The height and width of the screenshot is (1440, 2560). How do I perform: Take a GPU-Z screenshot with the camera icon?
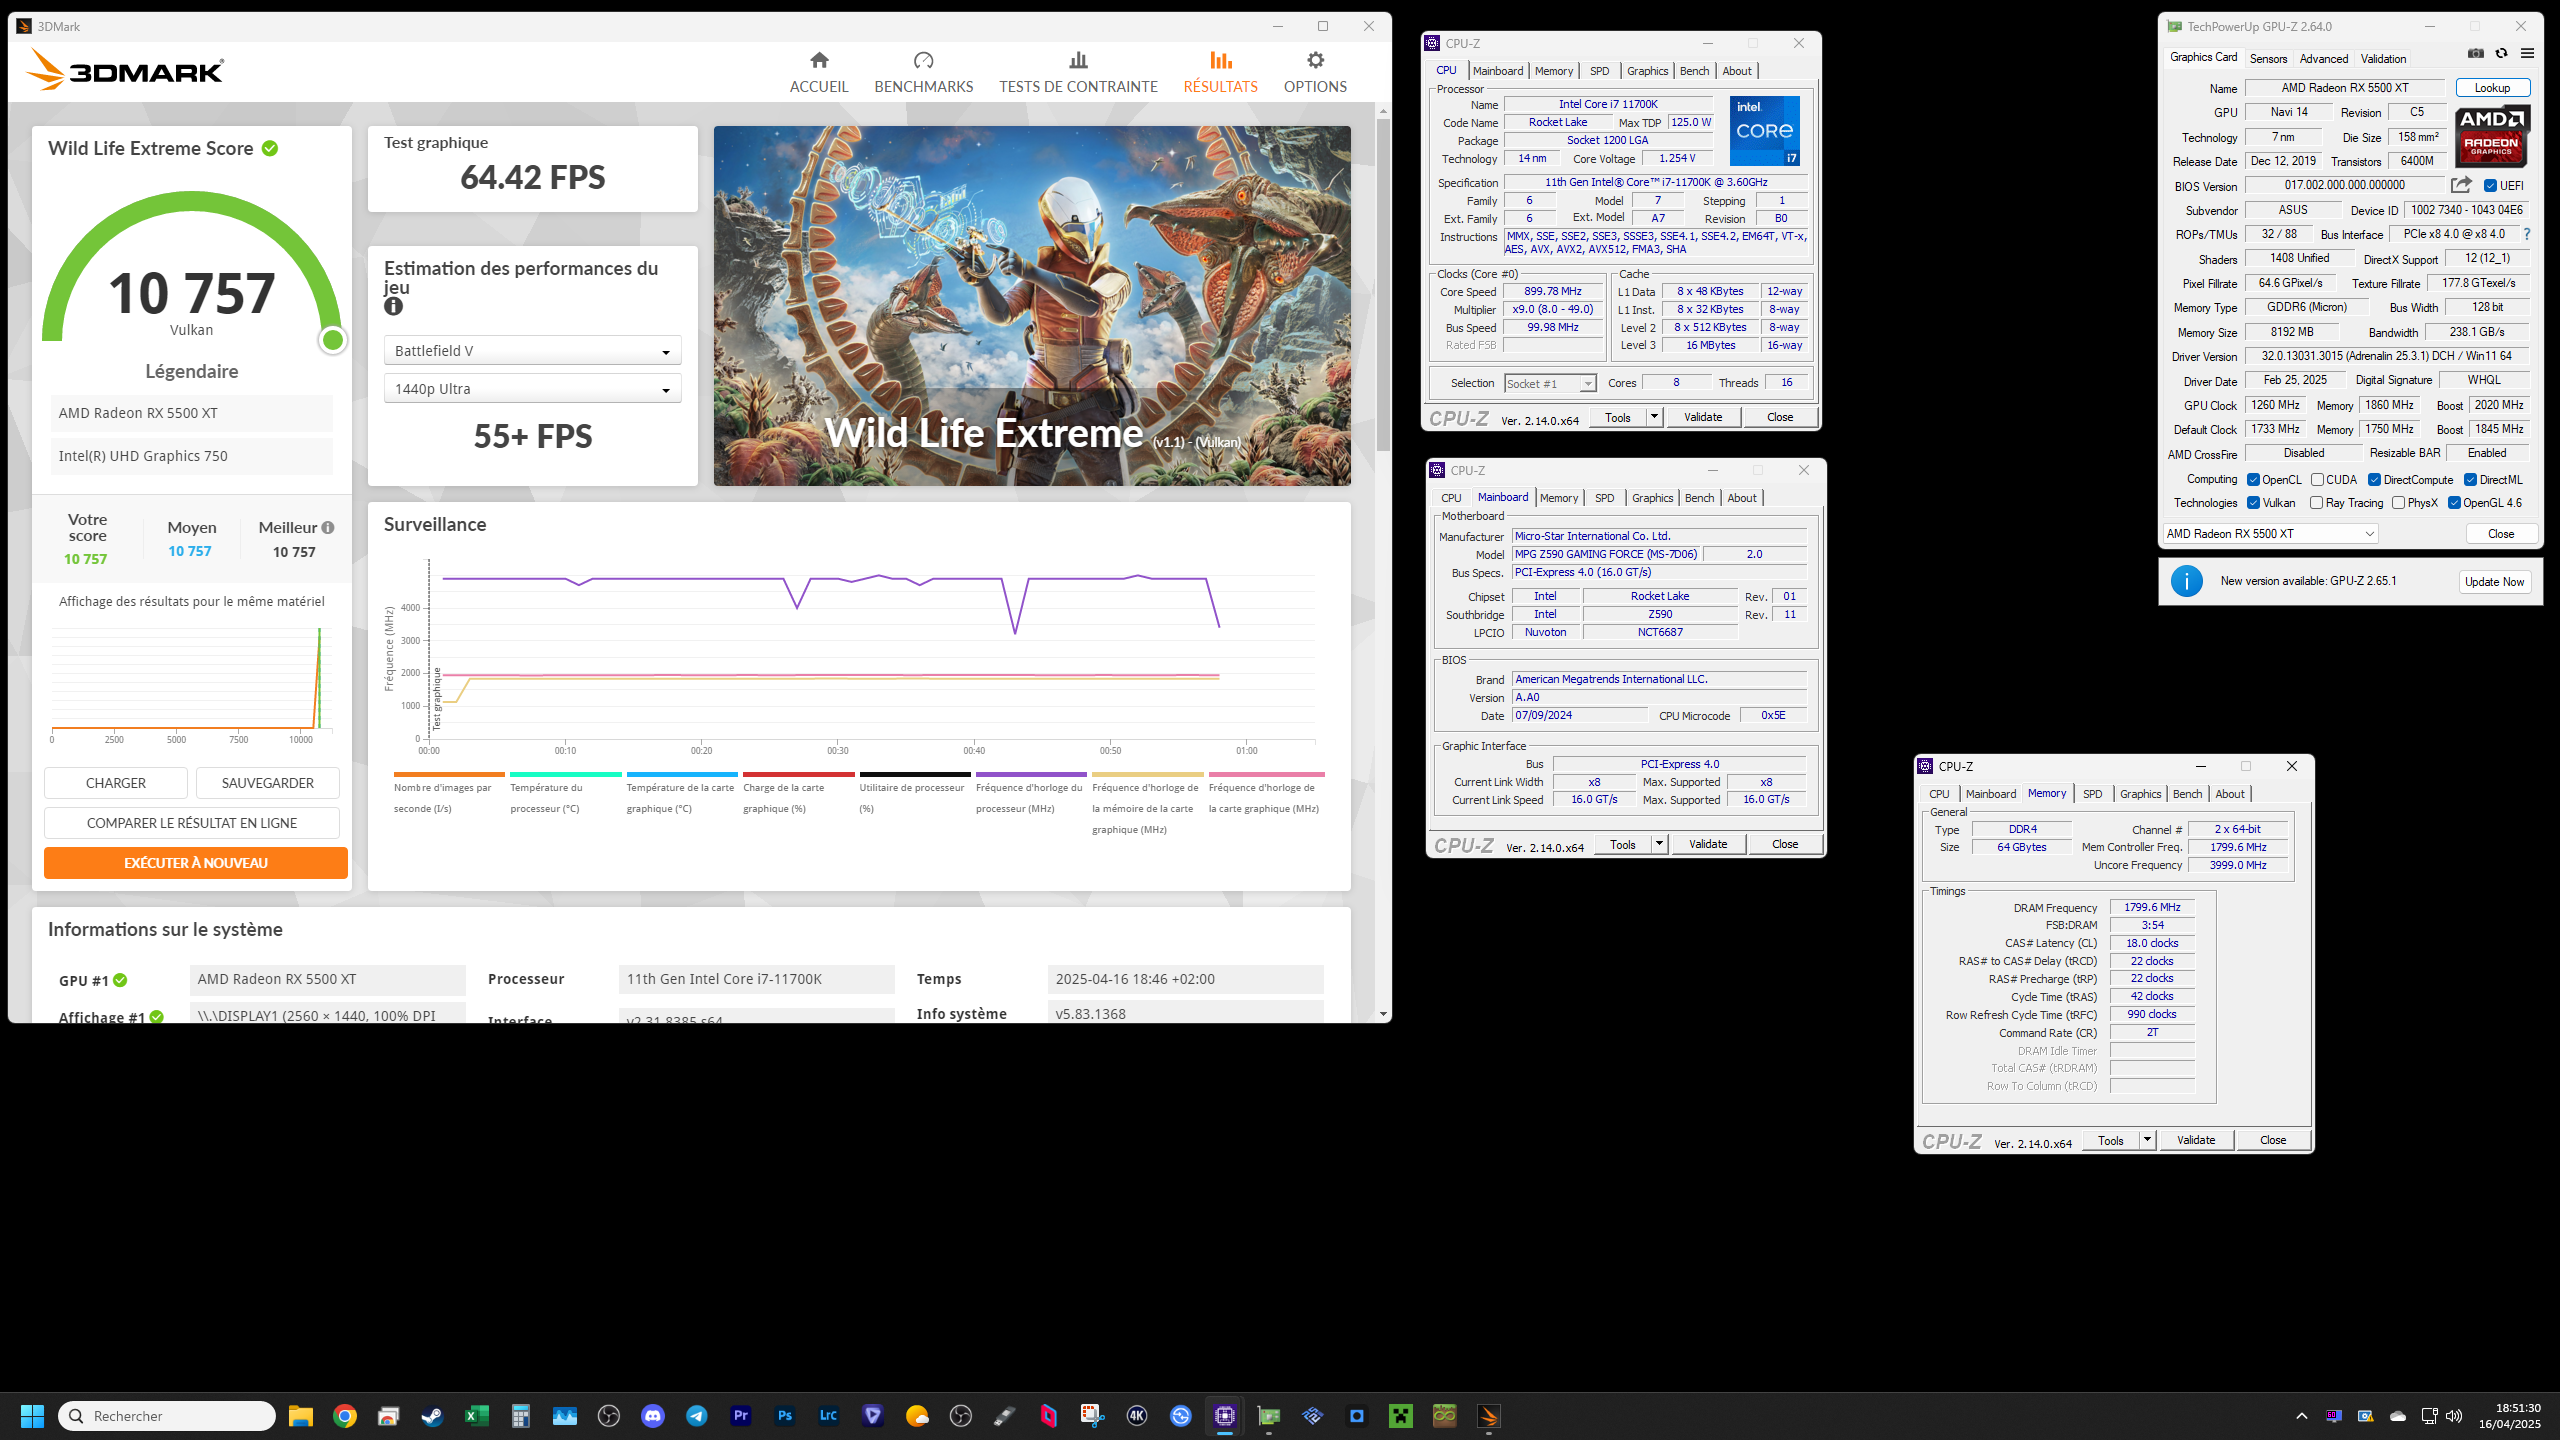2476,54
